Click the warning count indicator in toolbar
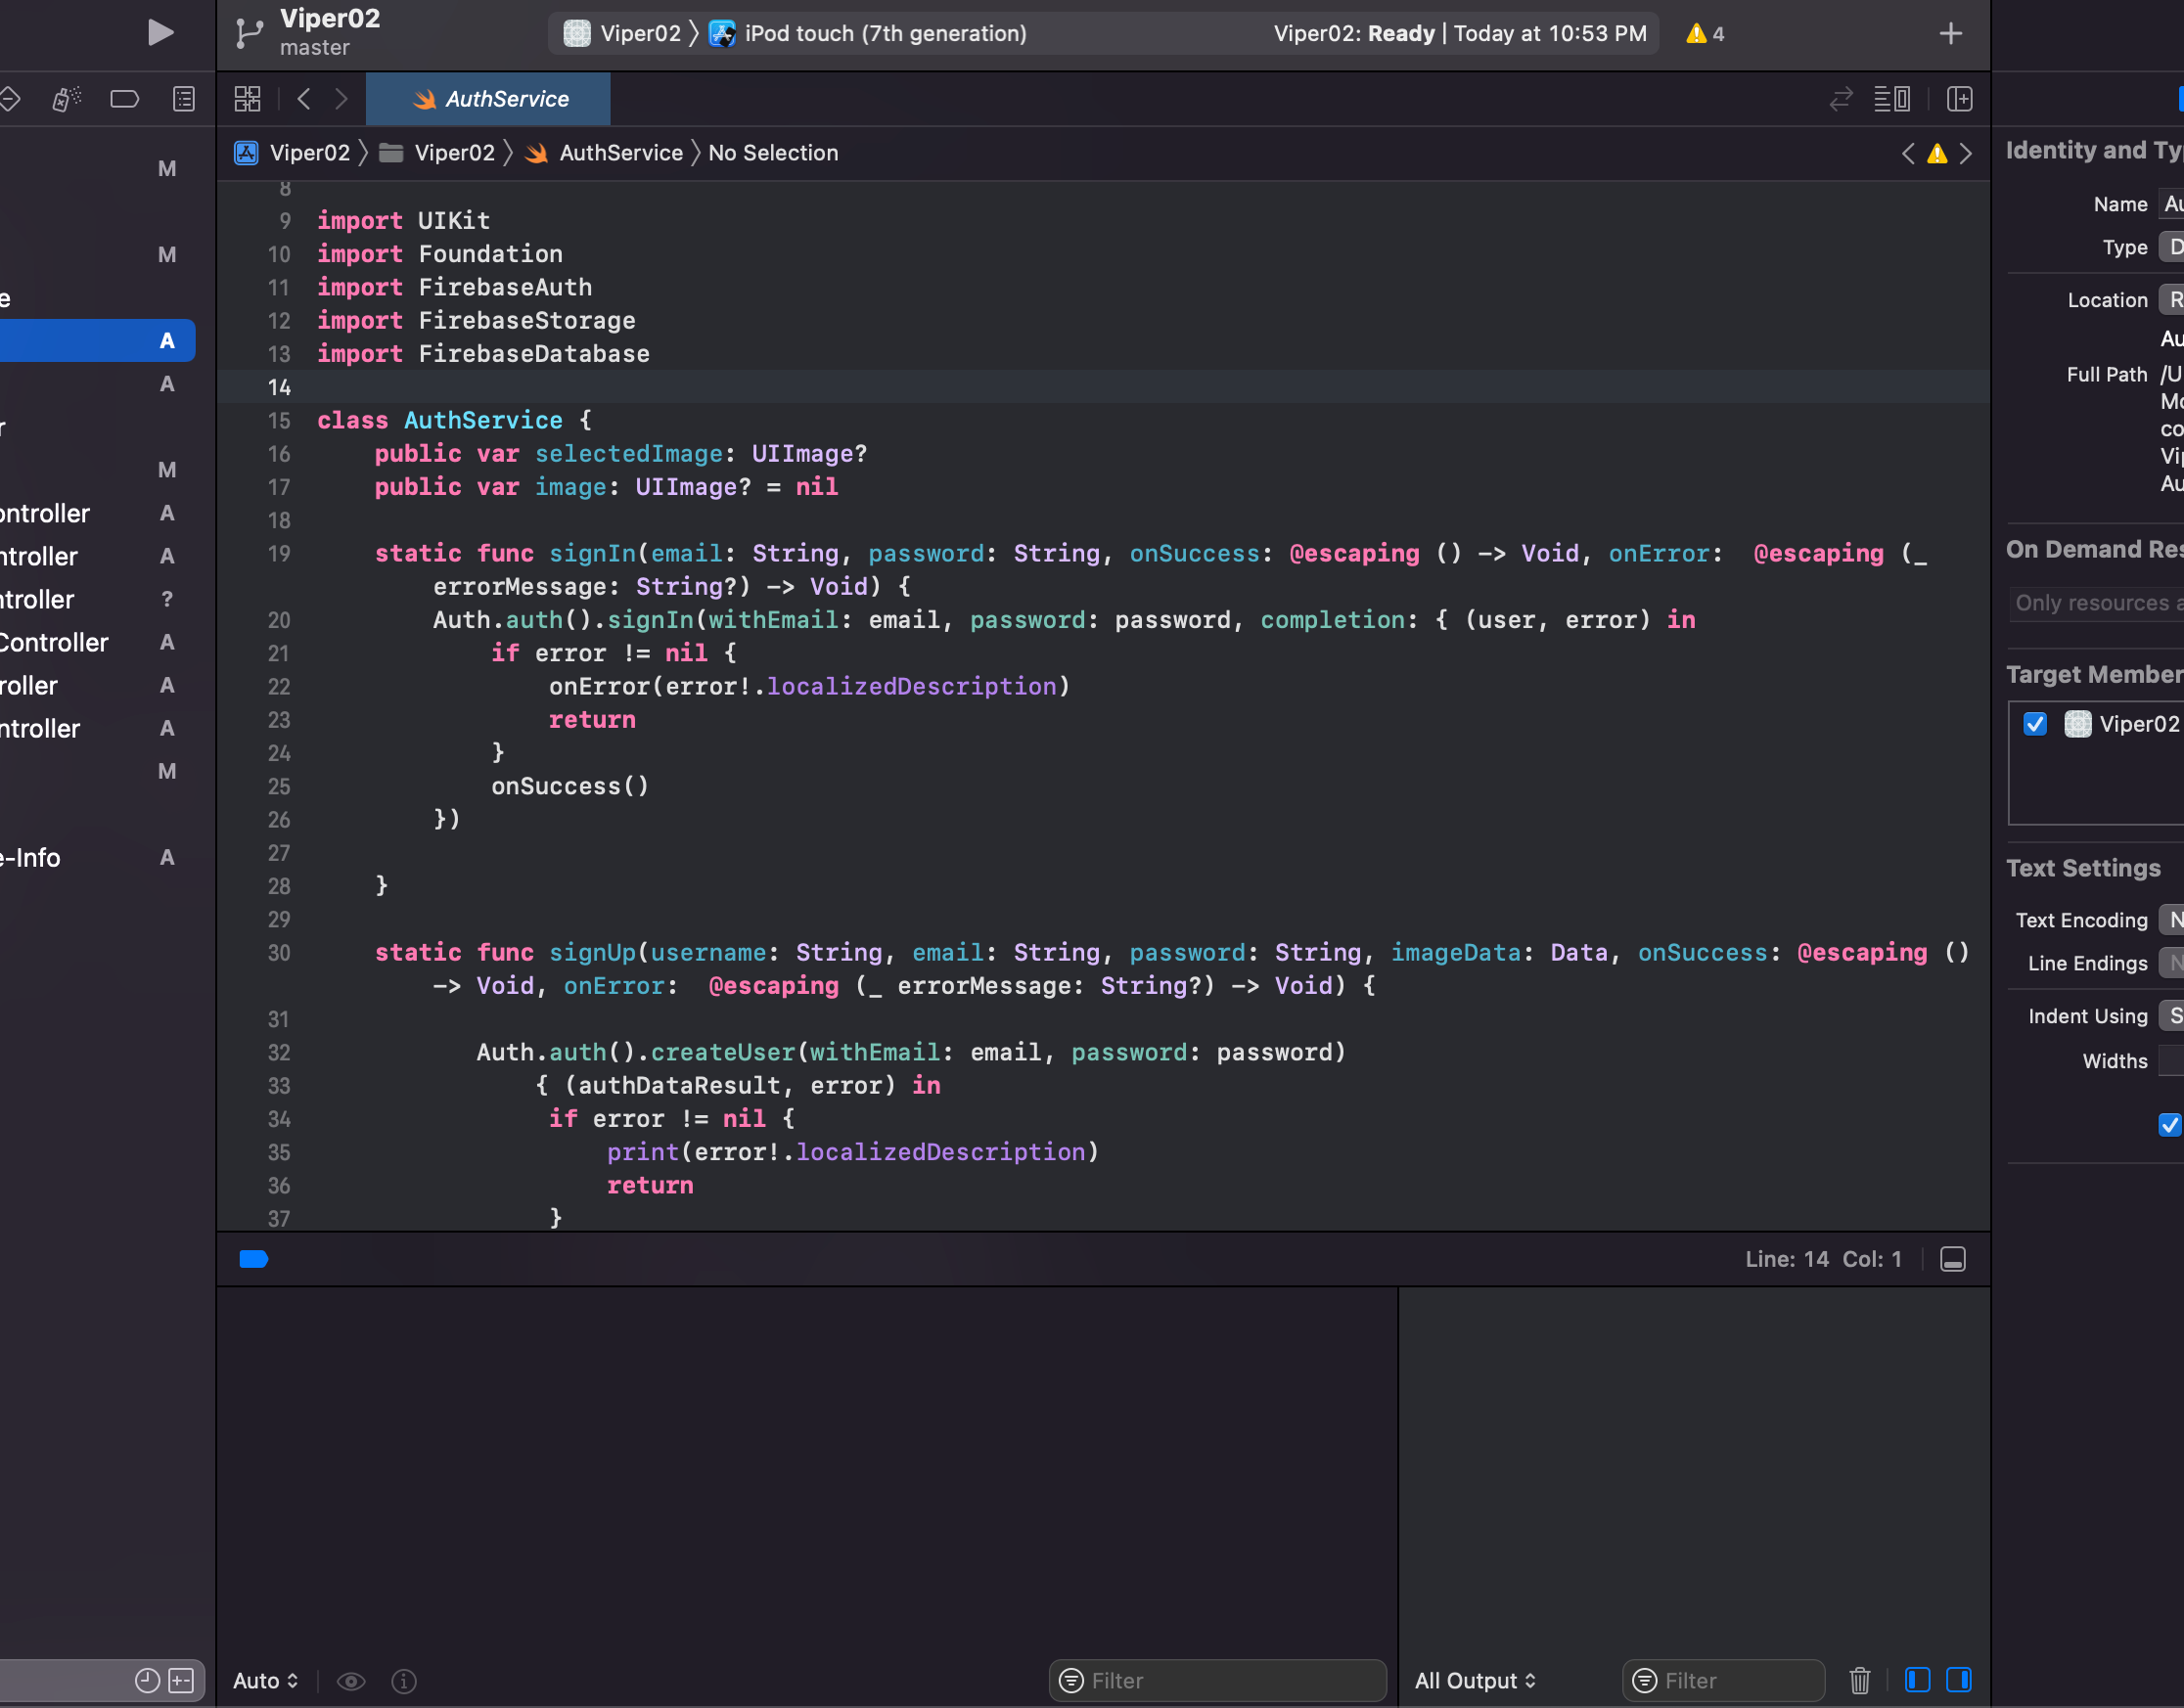2184x1708 pixels. coord(1705,34)
